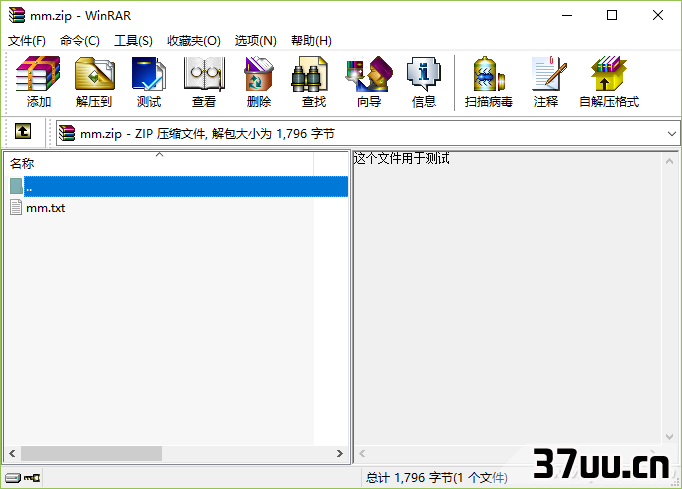Launch the 向导 (Wizard) tool
Screen dimensions: 682x489
[x=369, y=81]
